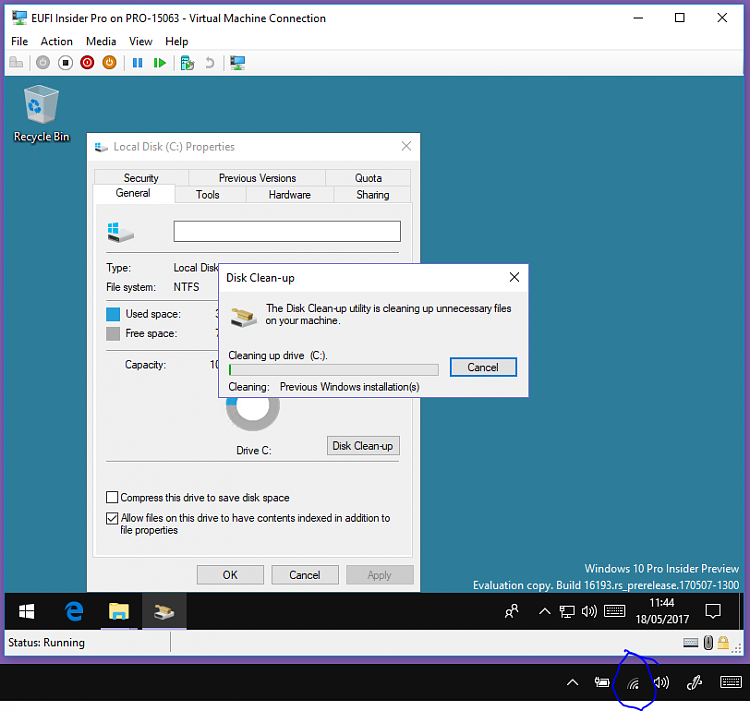The width and height of the screenshot is (750, 711).
Task: Click the red Shut Down toolbar icon
Action: [x=87, y=63]
